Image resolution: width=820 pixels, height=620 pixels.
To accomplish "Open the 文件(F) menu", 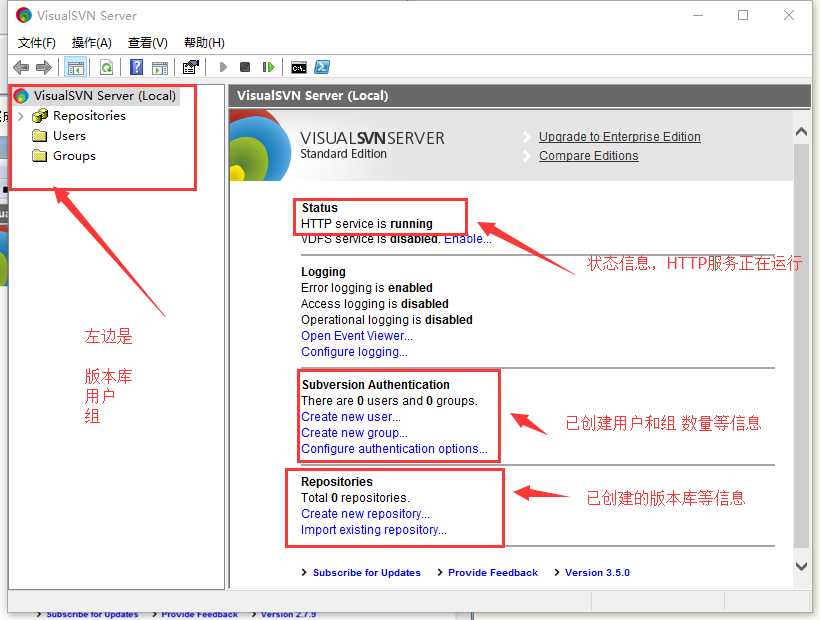I will click(x=37, y=43).
